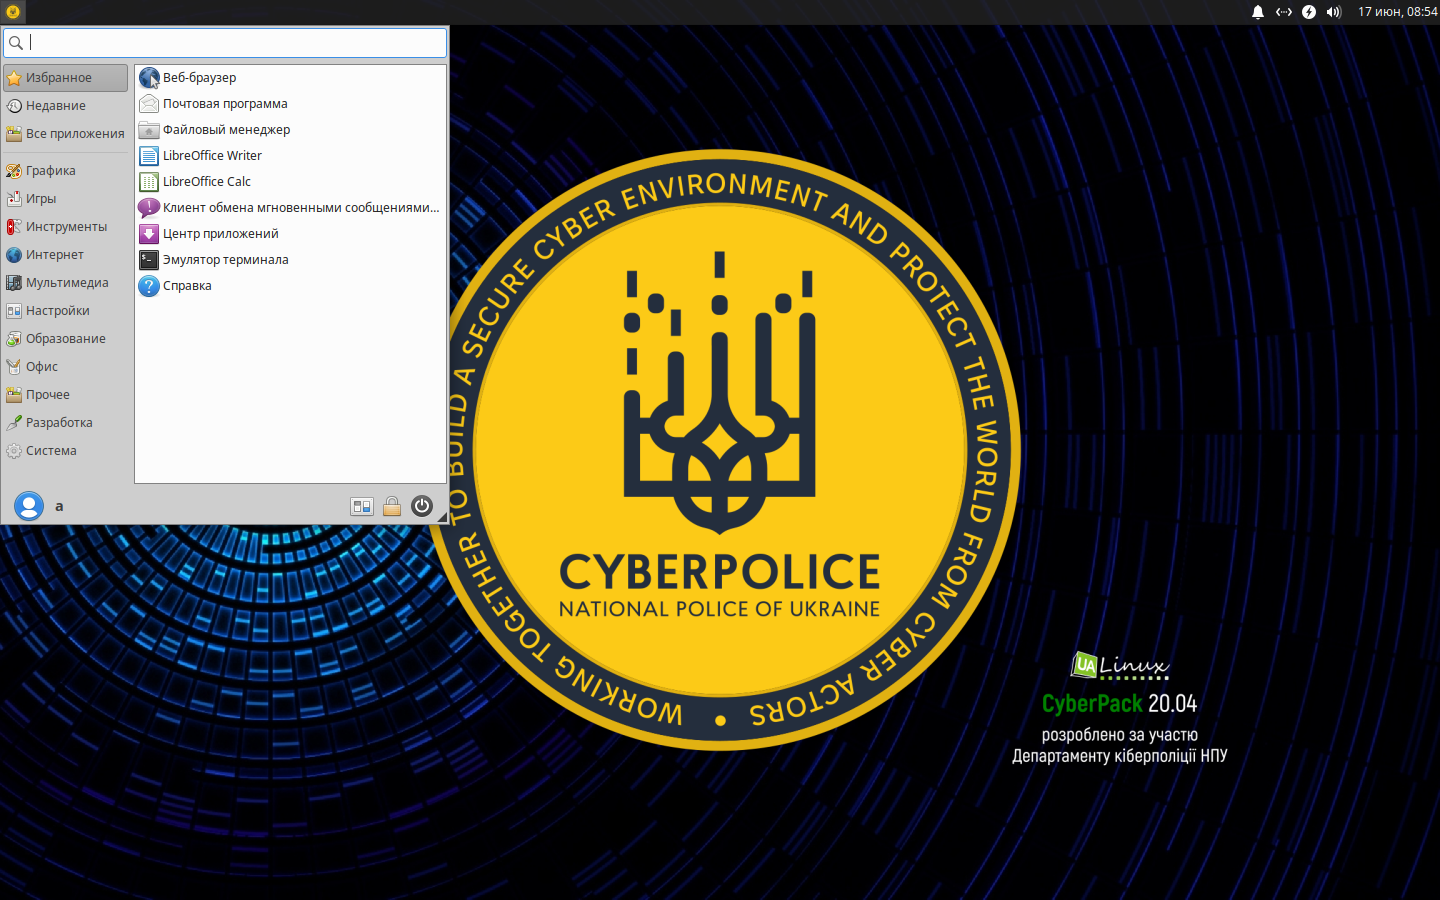The height and width of the screenshot is (900, 1440).
Task: Open the Веб-браузер globe icon
Action: [x=149, y=78]
